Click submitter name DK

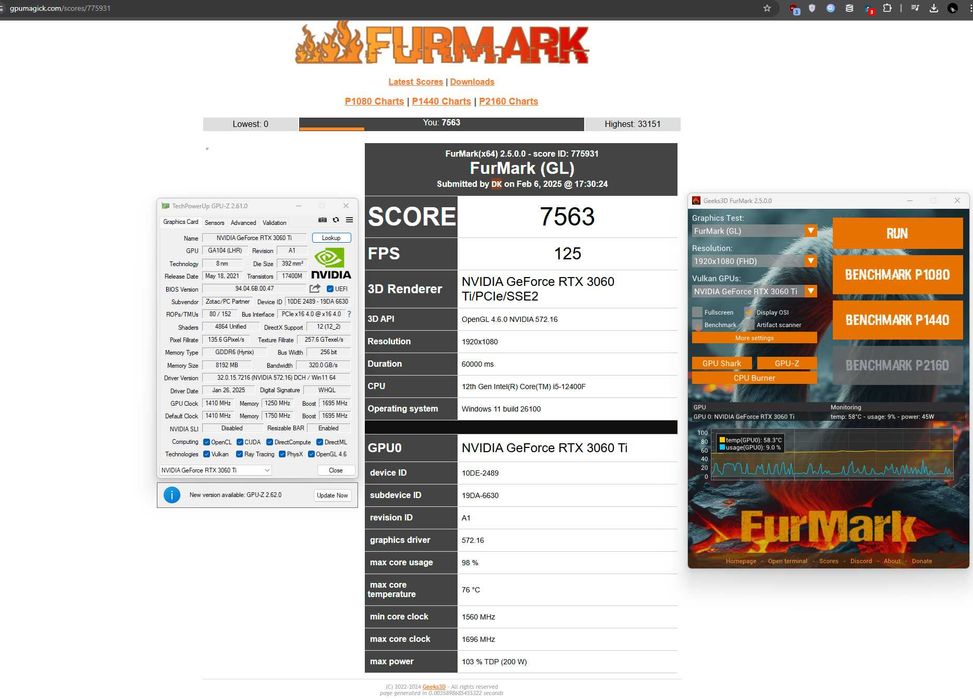tap(496, 184)
